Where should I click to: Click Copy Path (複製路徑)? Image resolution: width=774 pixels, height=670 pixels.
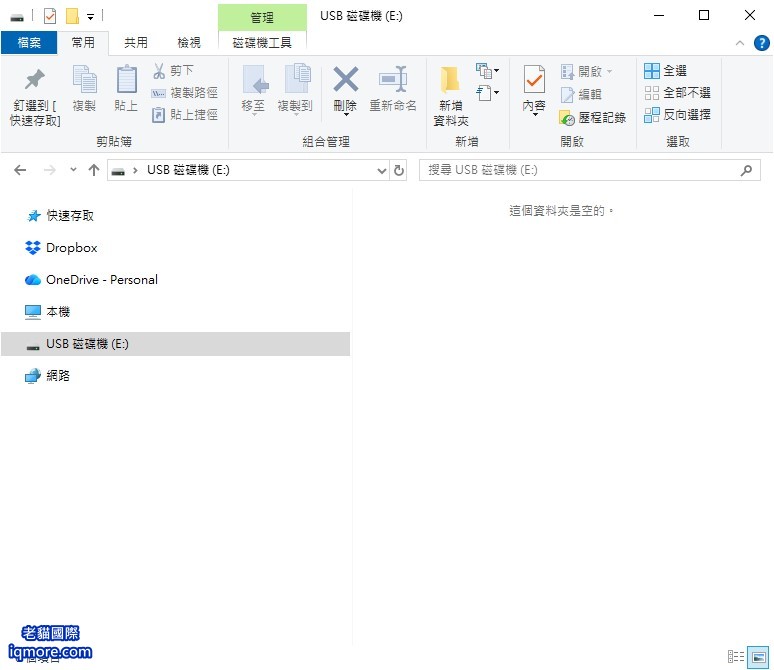(185, 93)
